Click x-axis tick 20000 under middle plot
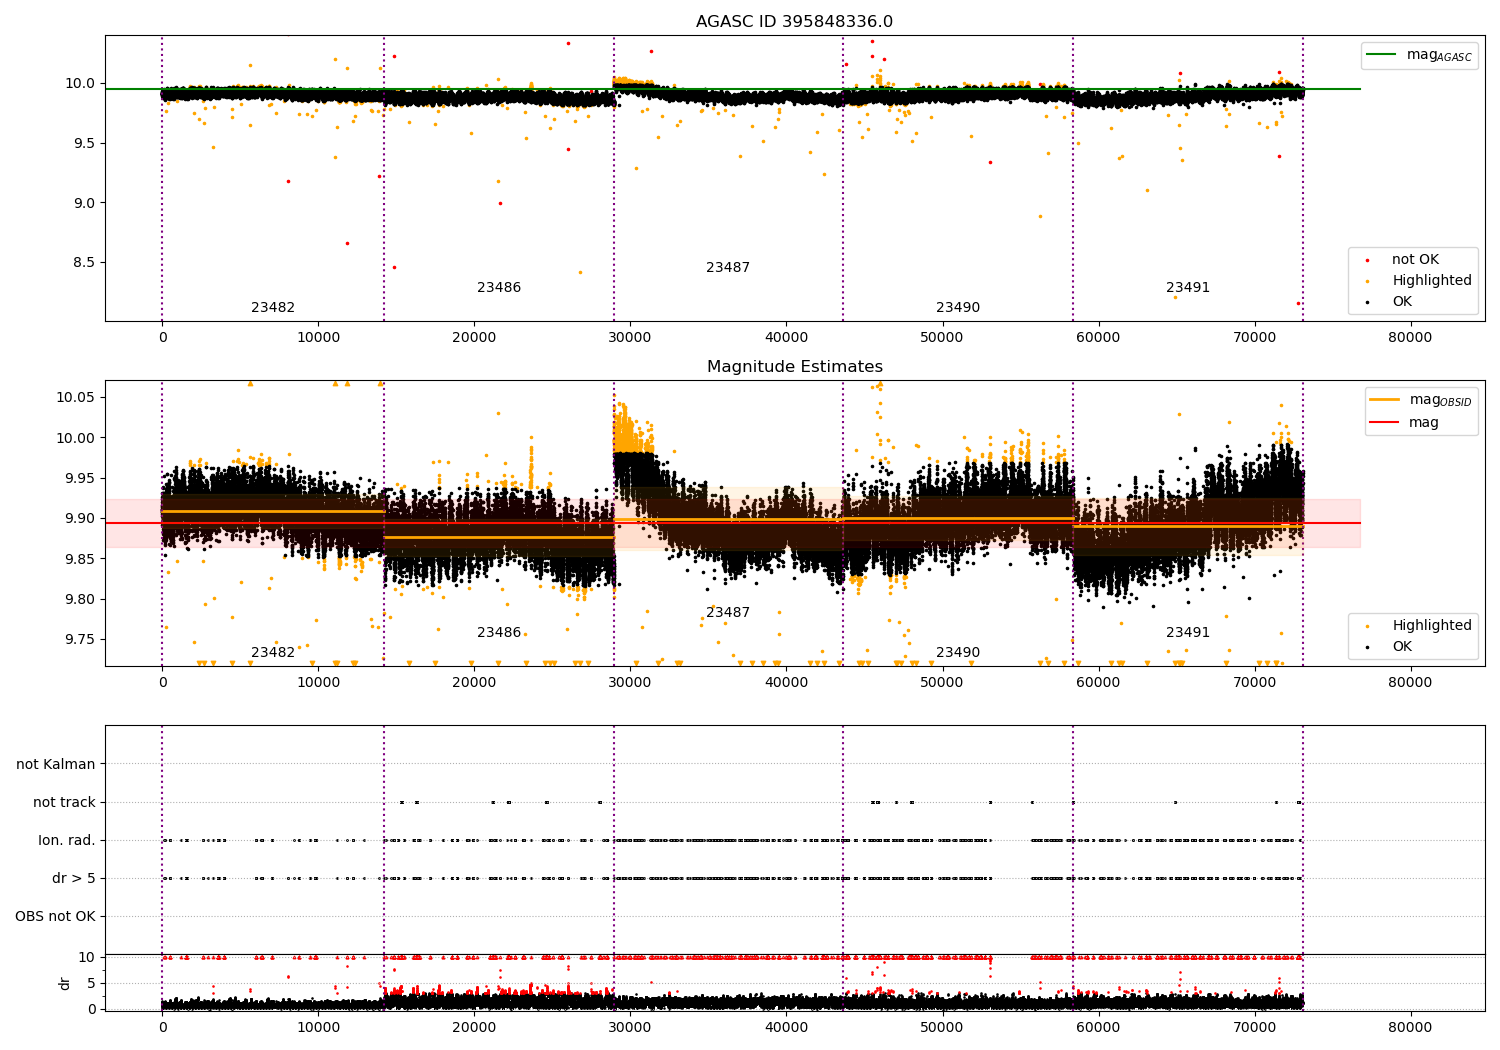The width and height of the screenshot is (1500, 1050). click(474, 683)
